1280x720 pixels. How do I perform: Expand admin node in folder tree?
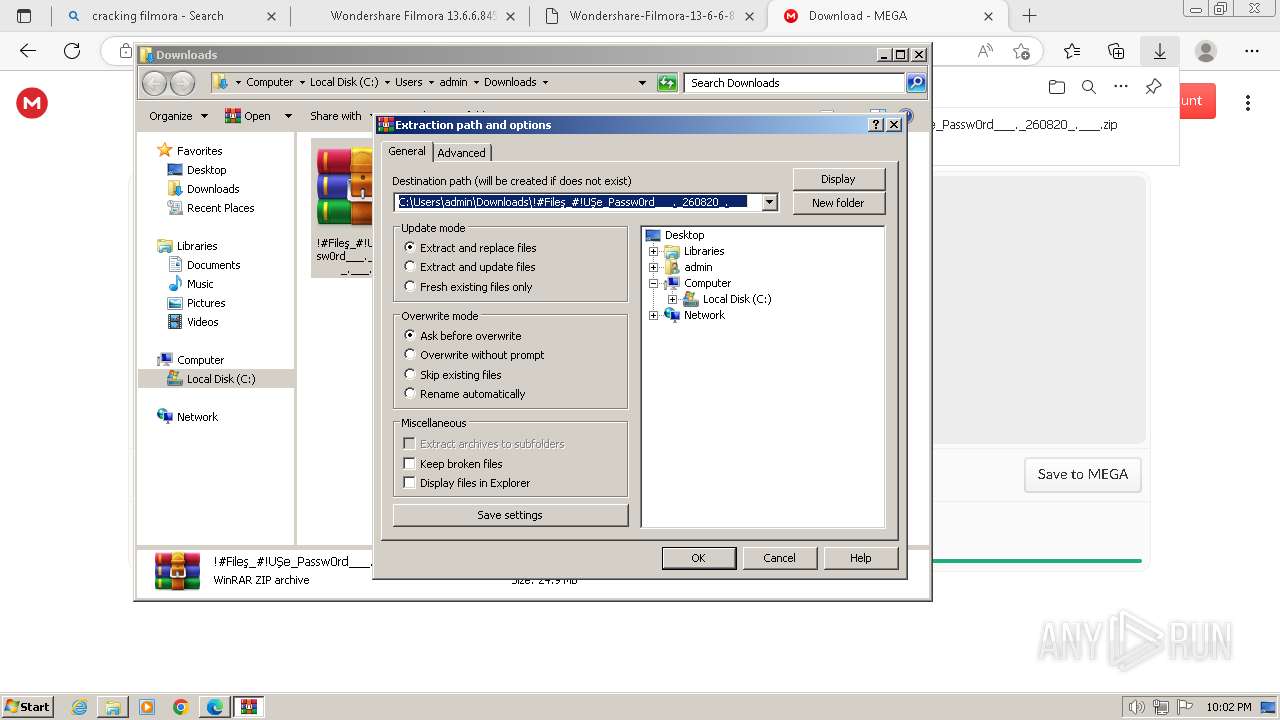click(x=654, y=267)
